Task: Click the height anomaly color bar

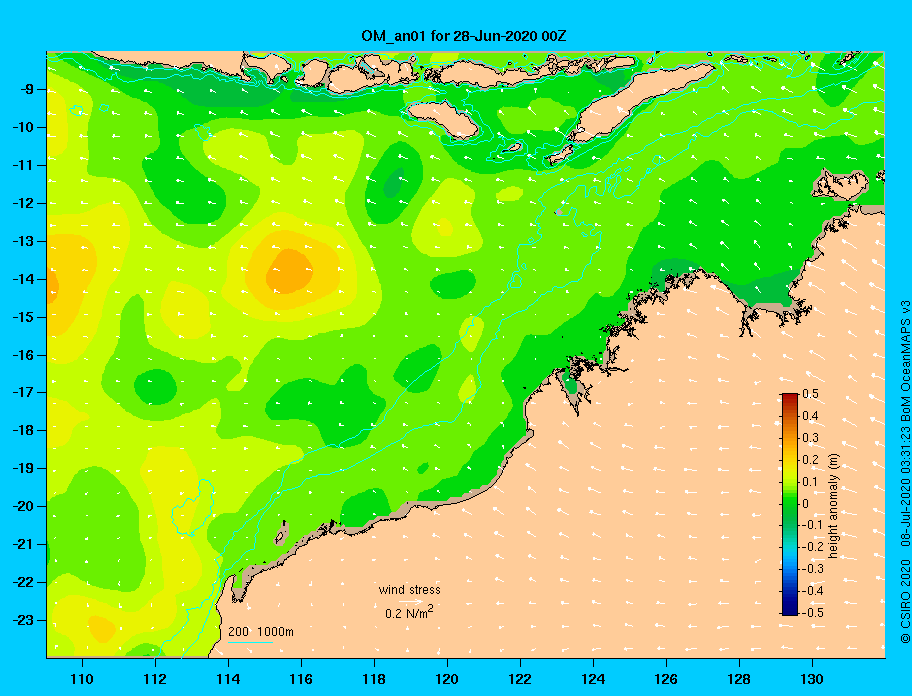Action: [790, 504]
